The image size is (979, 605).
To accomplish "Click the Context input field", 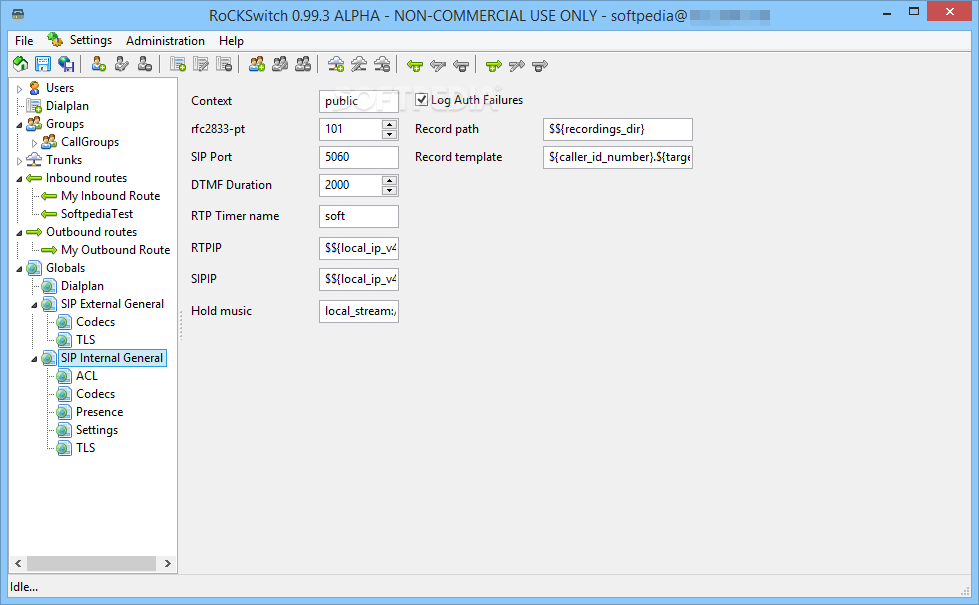I will (358, 101).
